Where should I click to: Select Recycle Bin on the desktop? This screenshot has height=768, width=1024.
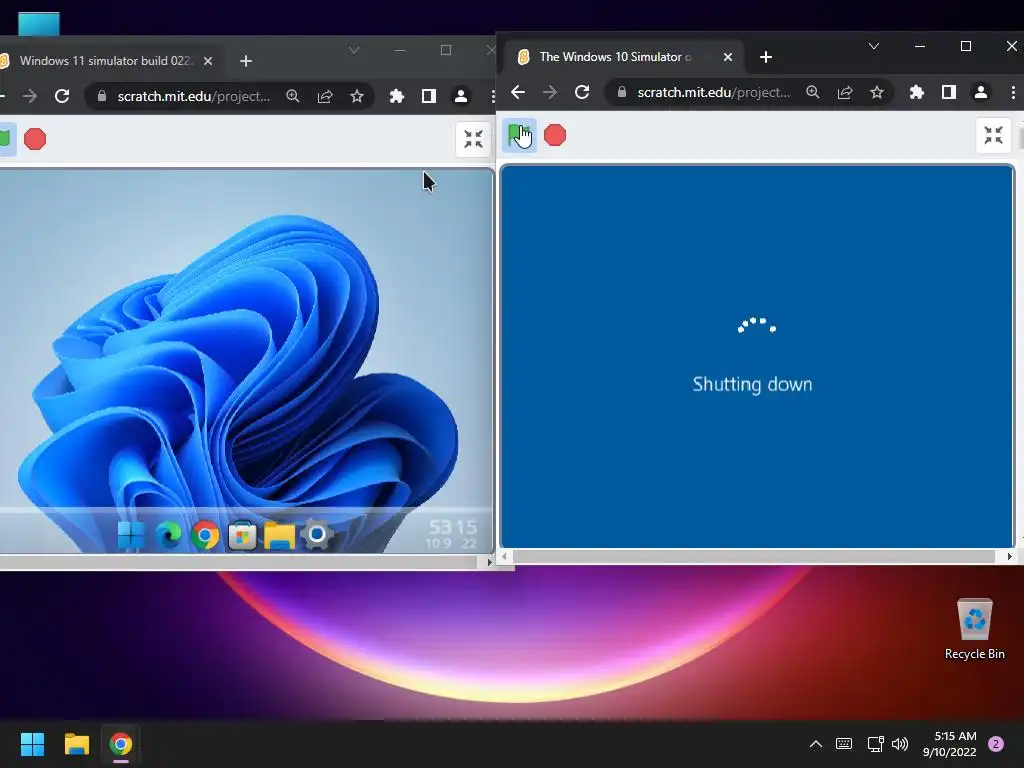tap(974, 629)
